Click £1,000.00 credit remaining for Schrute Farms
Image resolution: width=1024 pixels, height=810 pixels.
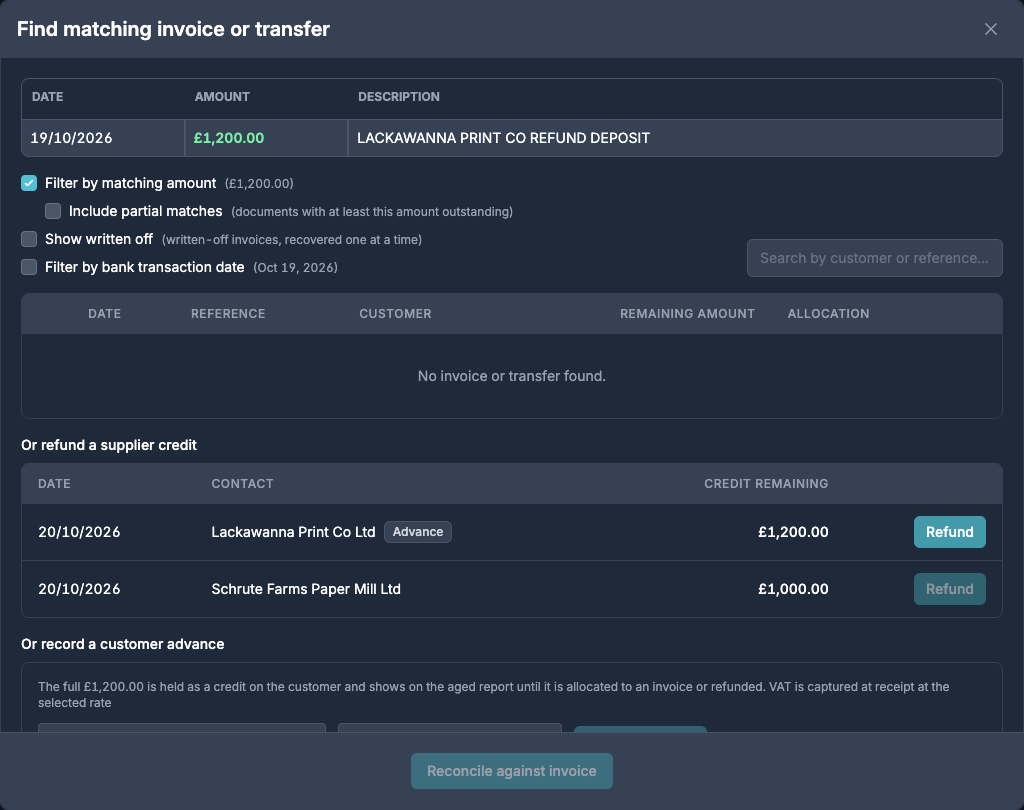[793, 589]
